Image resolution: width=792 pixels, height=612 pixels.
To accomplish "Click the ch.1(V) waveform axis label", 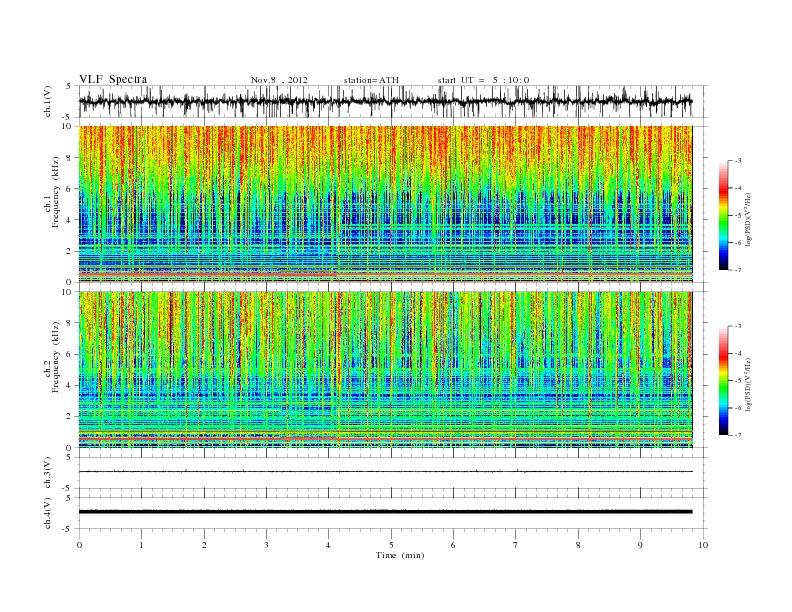I will 48,101.
